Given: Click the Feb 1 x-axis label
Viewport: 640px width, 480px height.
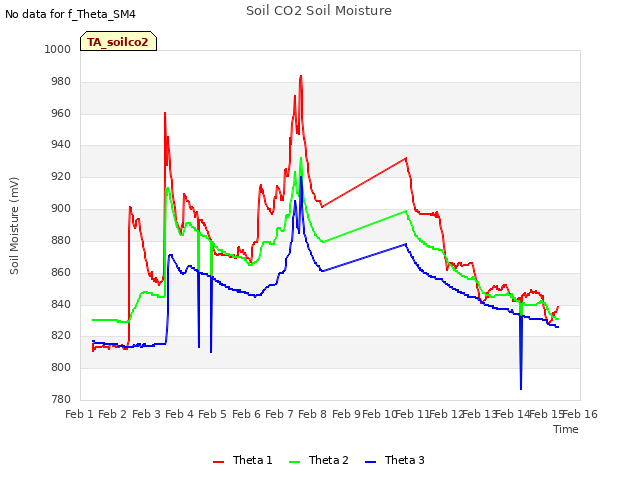Looking at the screenshot, I should [x=79, y=414].
